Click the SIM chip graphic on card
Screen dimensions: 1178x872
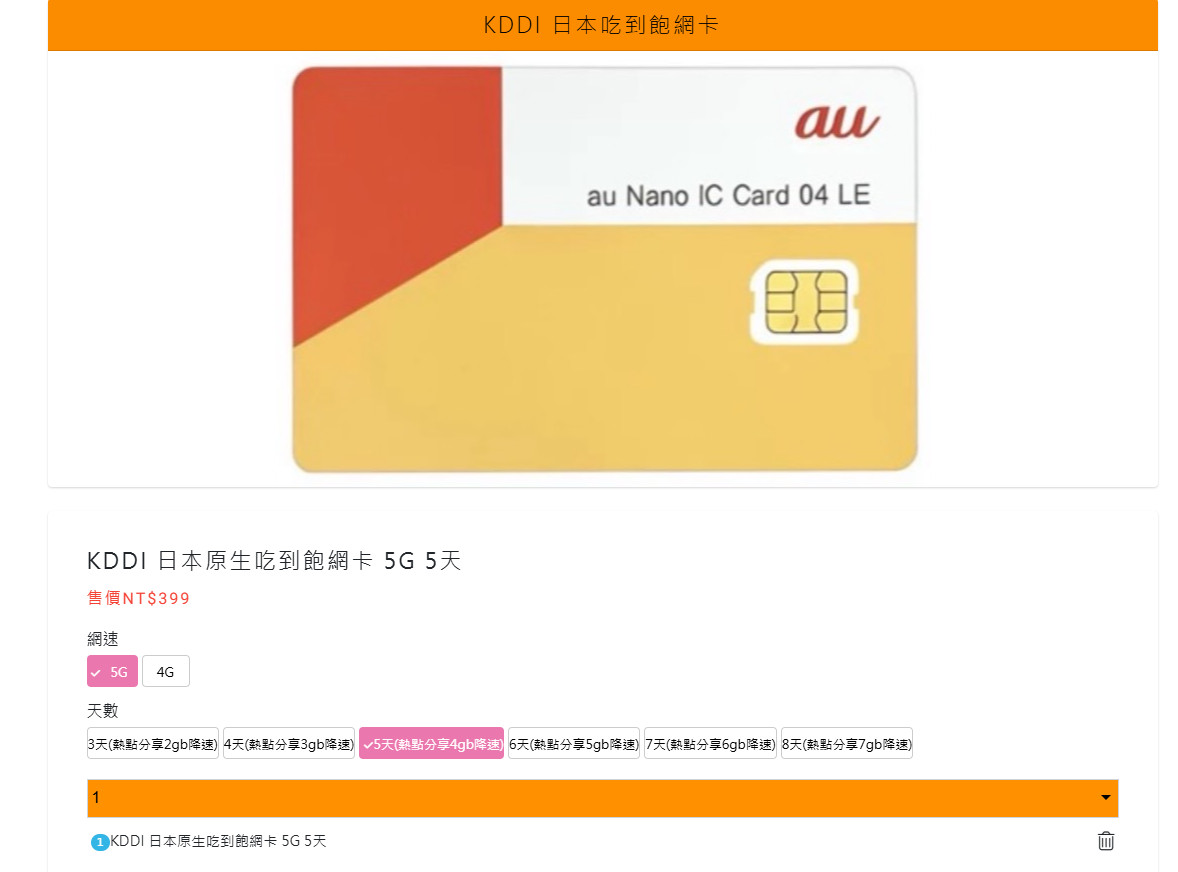coord(805,302)
